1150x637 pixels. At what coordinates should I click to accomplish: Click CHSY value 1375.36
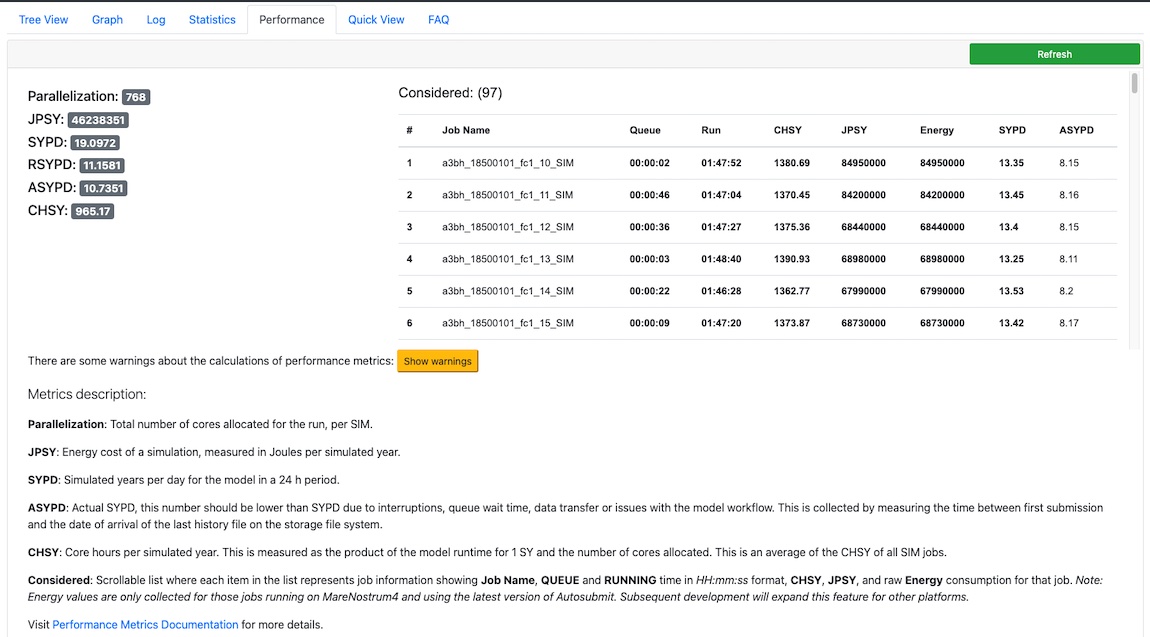click(x=791, y=227)
